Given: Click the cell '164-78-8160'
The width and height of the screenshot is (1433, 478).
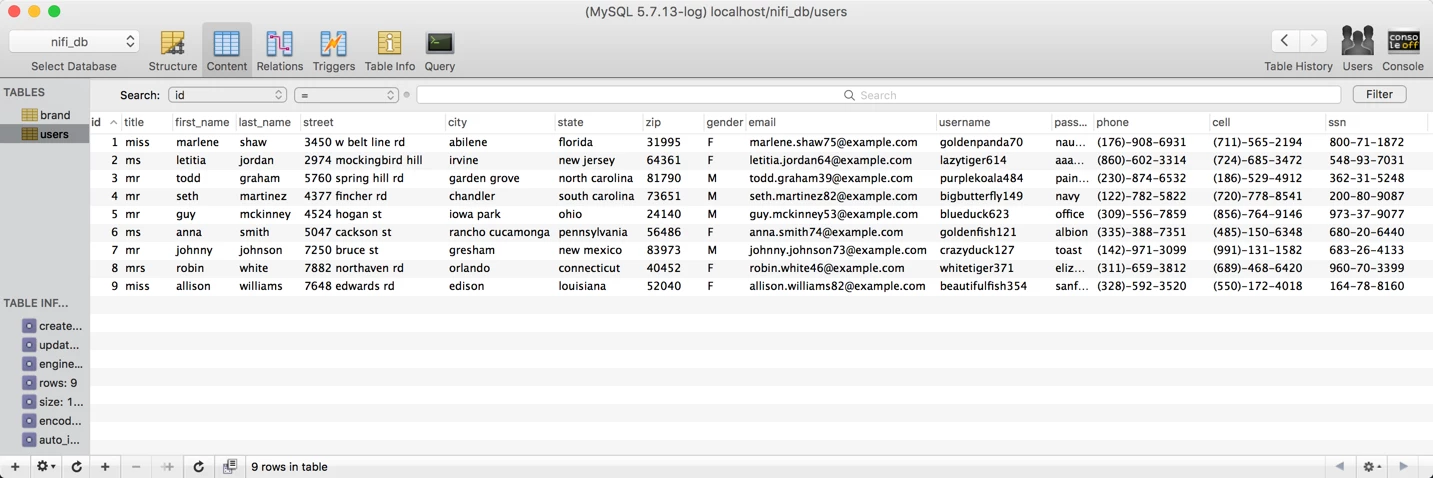Looking at the screenshot, I should tap(1366, 286).
